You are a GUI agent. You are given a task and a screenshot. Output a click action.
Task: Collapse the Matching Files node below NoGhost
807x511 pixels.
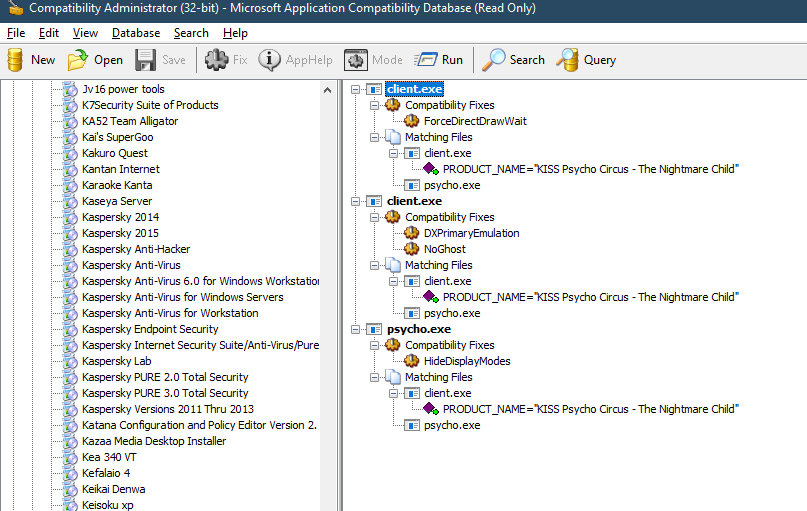(x=374, y=266)
